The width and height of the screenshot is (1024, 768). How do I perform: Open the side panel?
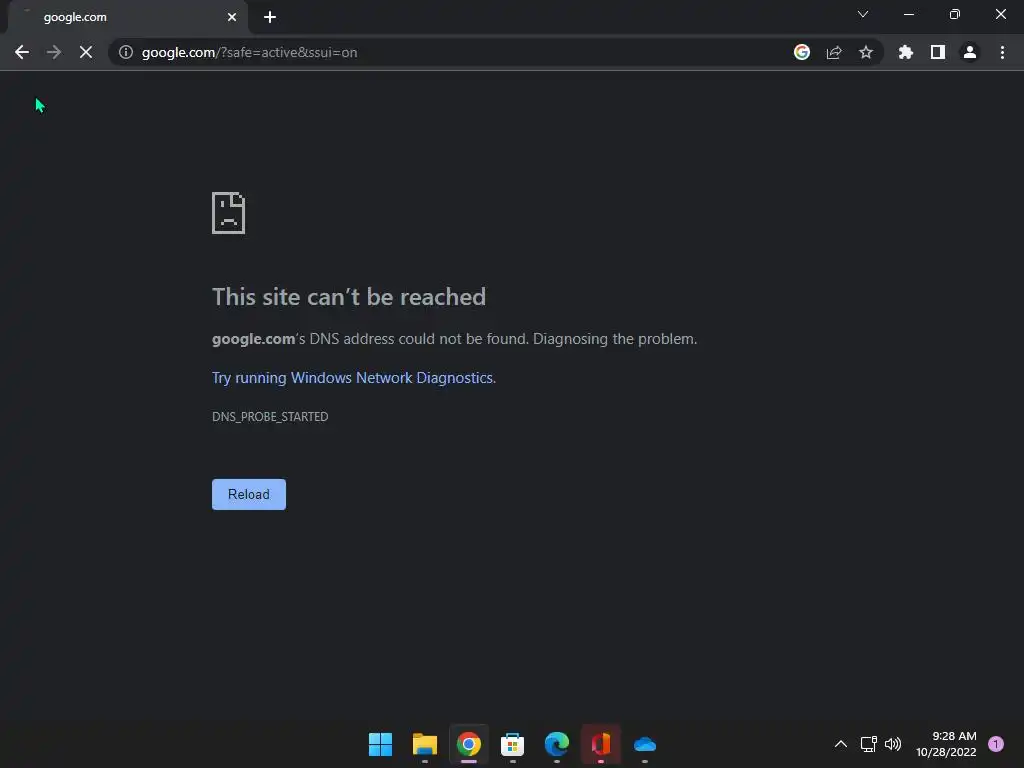pyautogui.click(x=938, y=52)
